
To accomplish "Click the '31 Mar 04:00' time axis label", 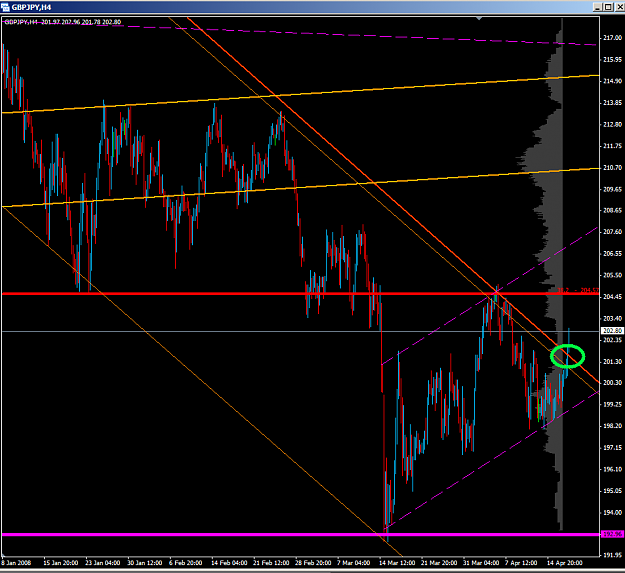I will (x=481, y=563).
